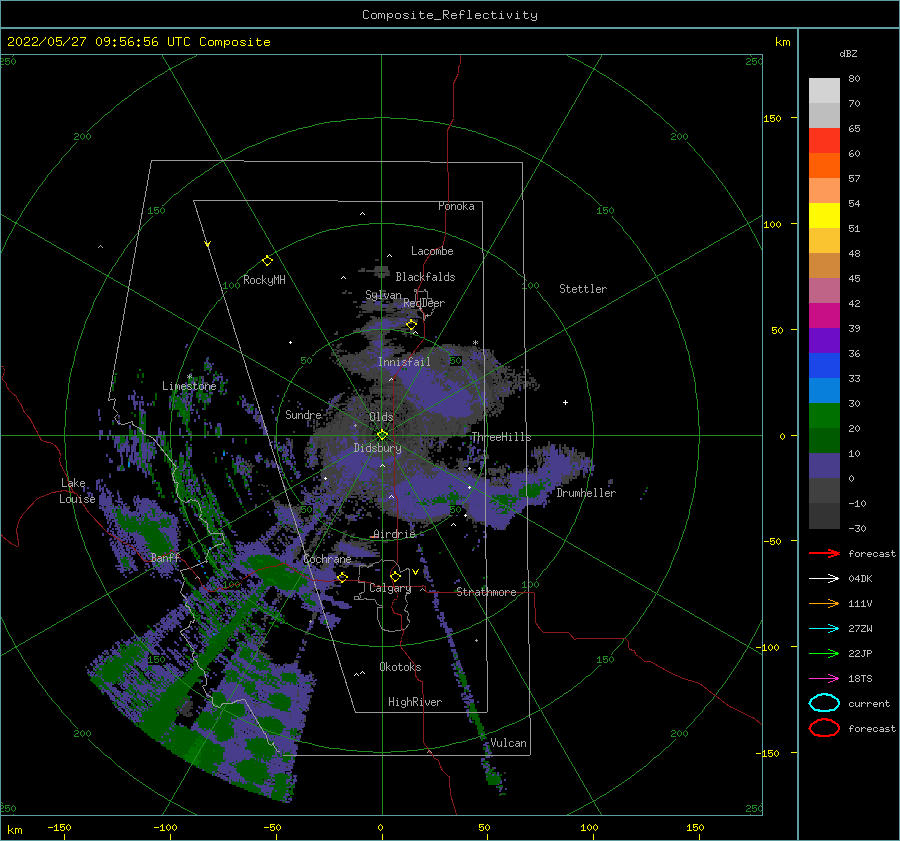
Task: Click the cyan 'current' ellipse in legend
Action: (824, 703)
